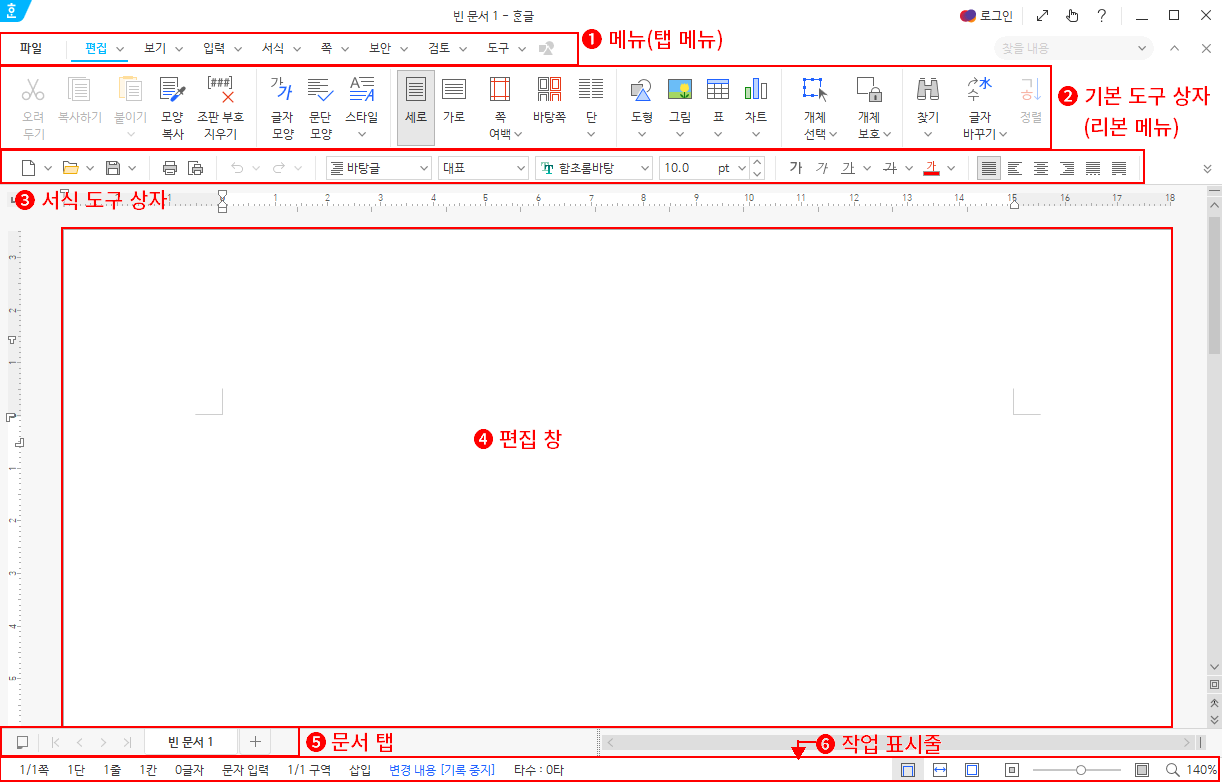Toggle bold formatting with the 가 icon

click(x=795, y=167)
